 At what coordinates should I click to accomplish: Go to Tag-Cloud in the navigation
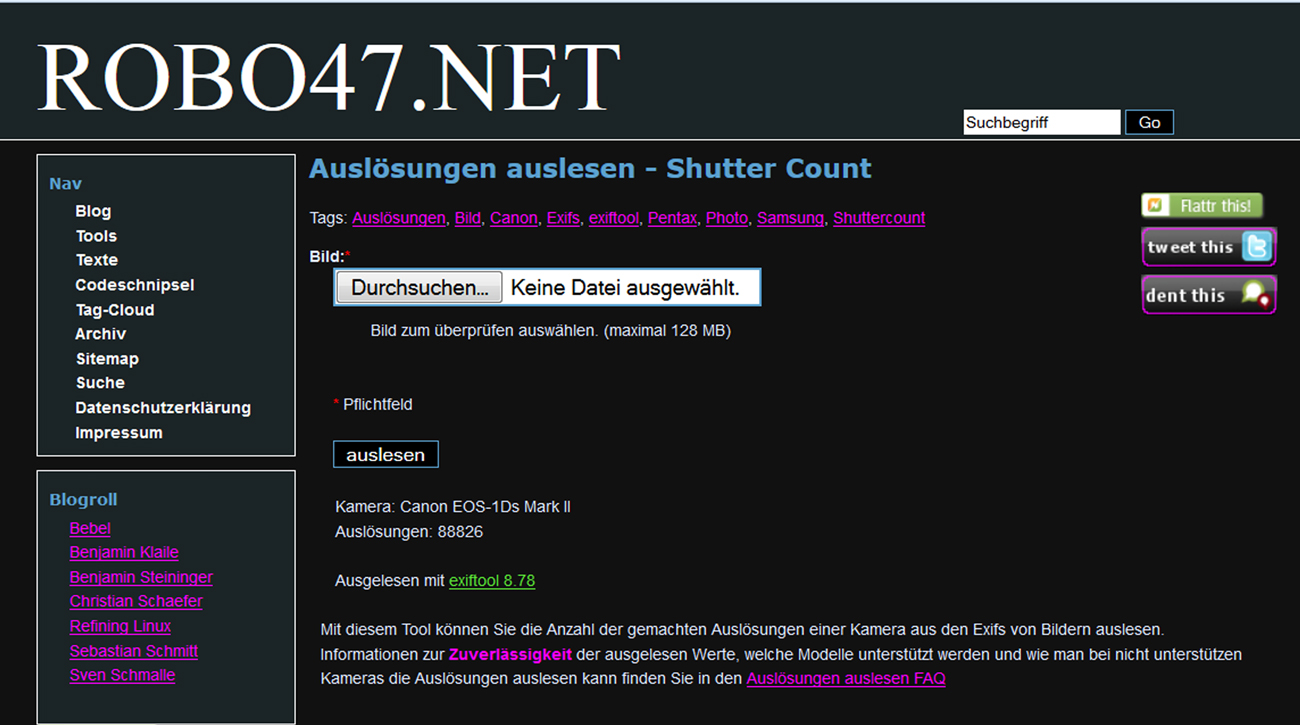tap(115, 310)
